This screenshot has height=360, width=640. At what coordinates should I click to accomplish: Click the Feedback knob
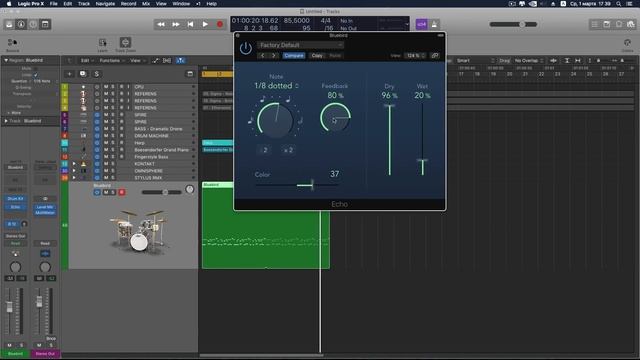point(335,118)
